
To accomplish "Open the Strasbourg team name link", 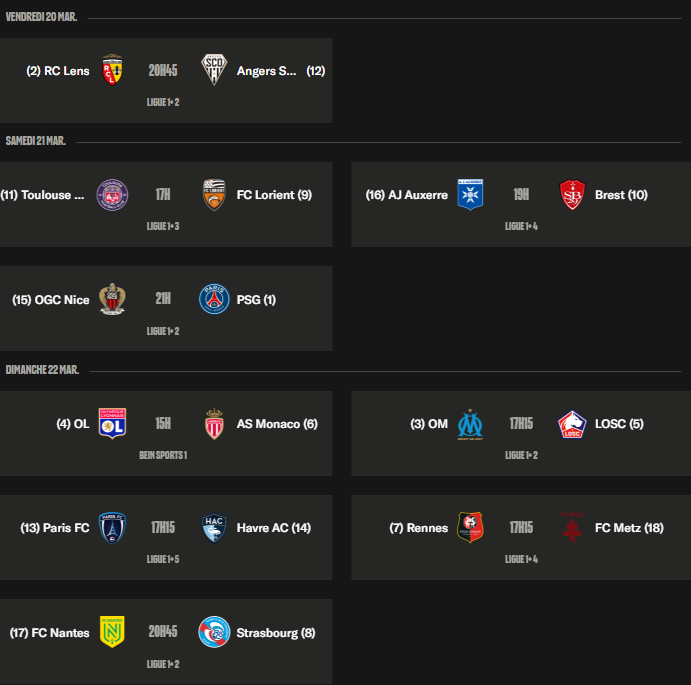I will [276, 633].
